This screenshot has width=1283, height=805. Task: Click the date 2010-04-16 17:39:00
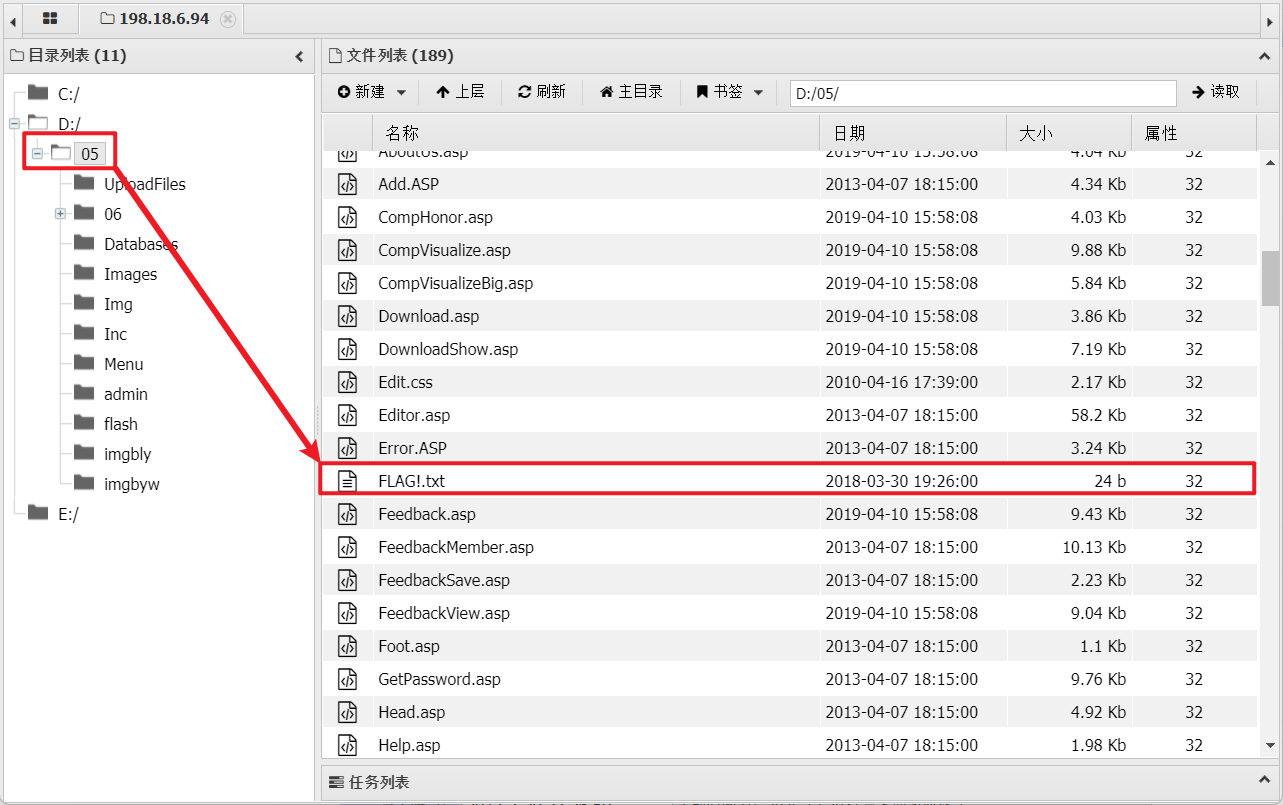[902, 382]
